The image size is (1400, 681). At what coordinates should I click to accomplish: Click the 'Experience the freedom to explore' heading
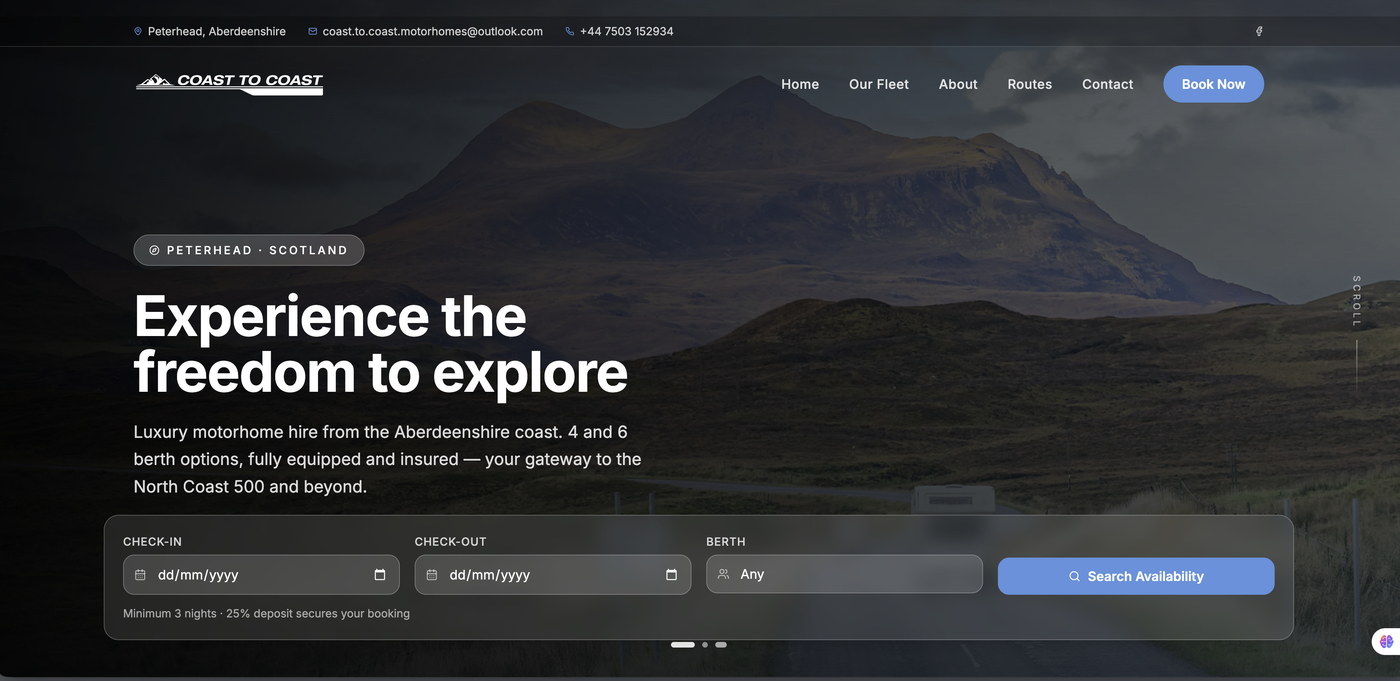point(381,344)
